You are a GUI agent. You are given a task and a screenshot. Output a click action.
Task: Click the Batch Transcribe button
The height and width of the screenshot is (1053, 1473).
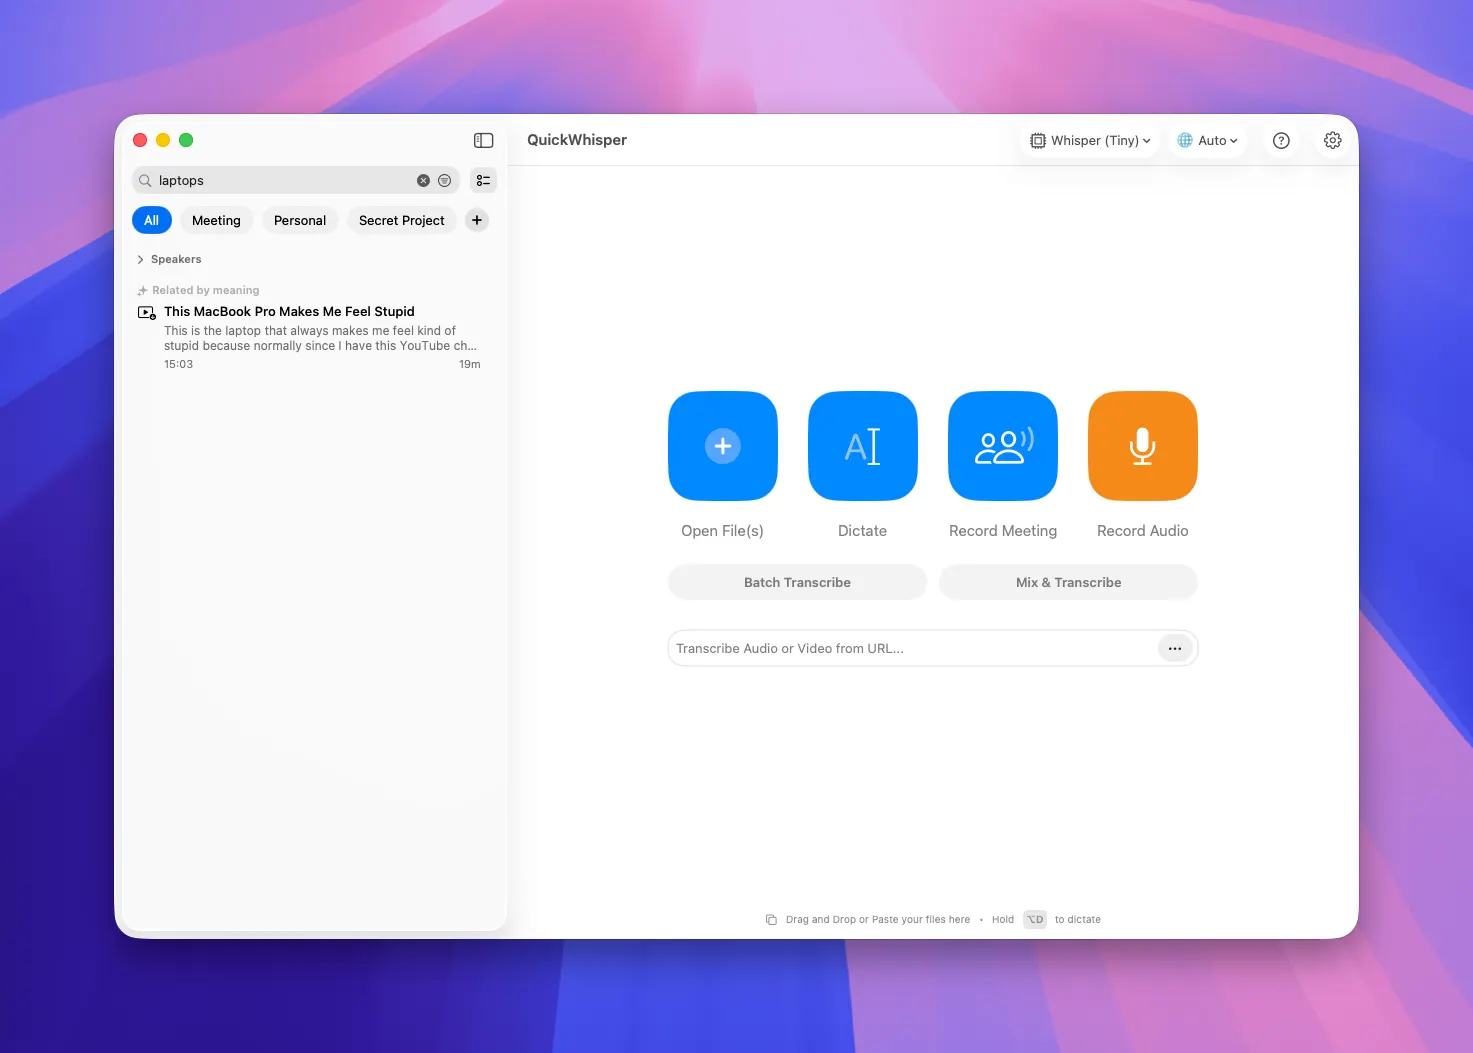coord(797,582)
